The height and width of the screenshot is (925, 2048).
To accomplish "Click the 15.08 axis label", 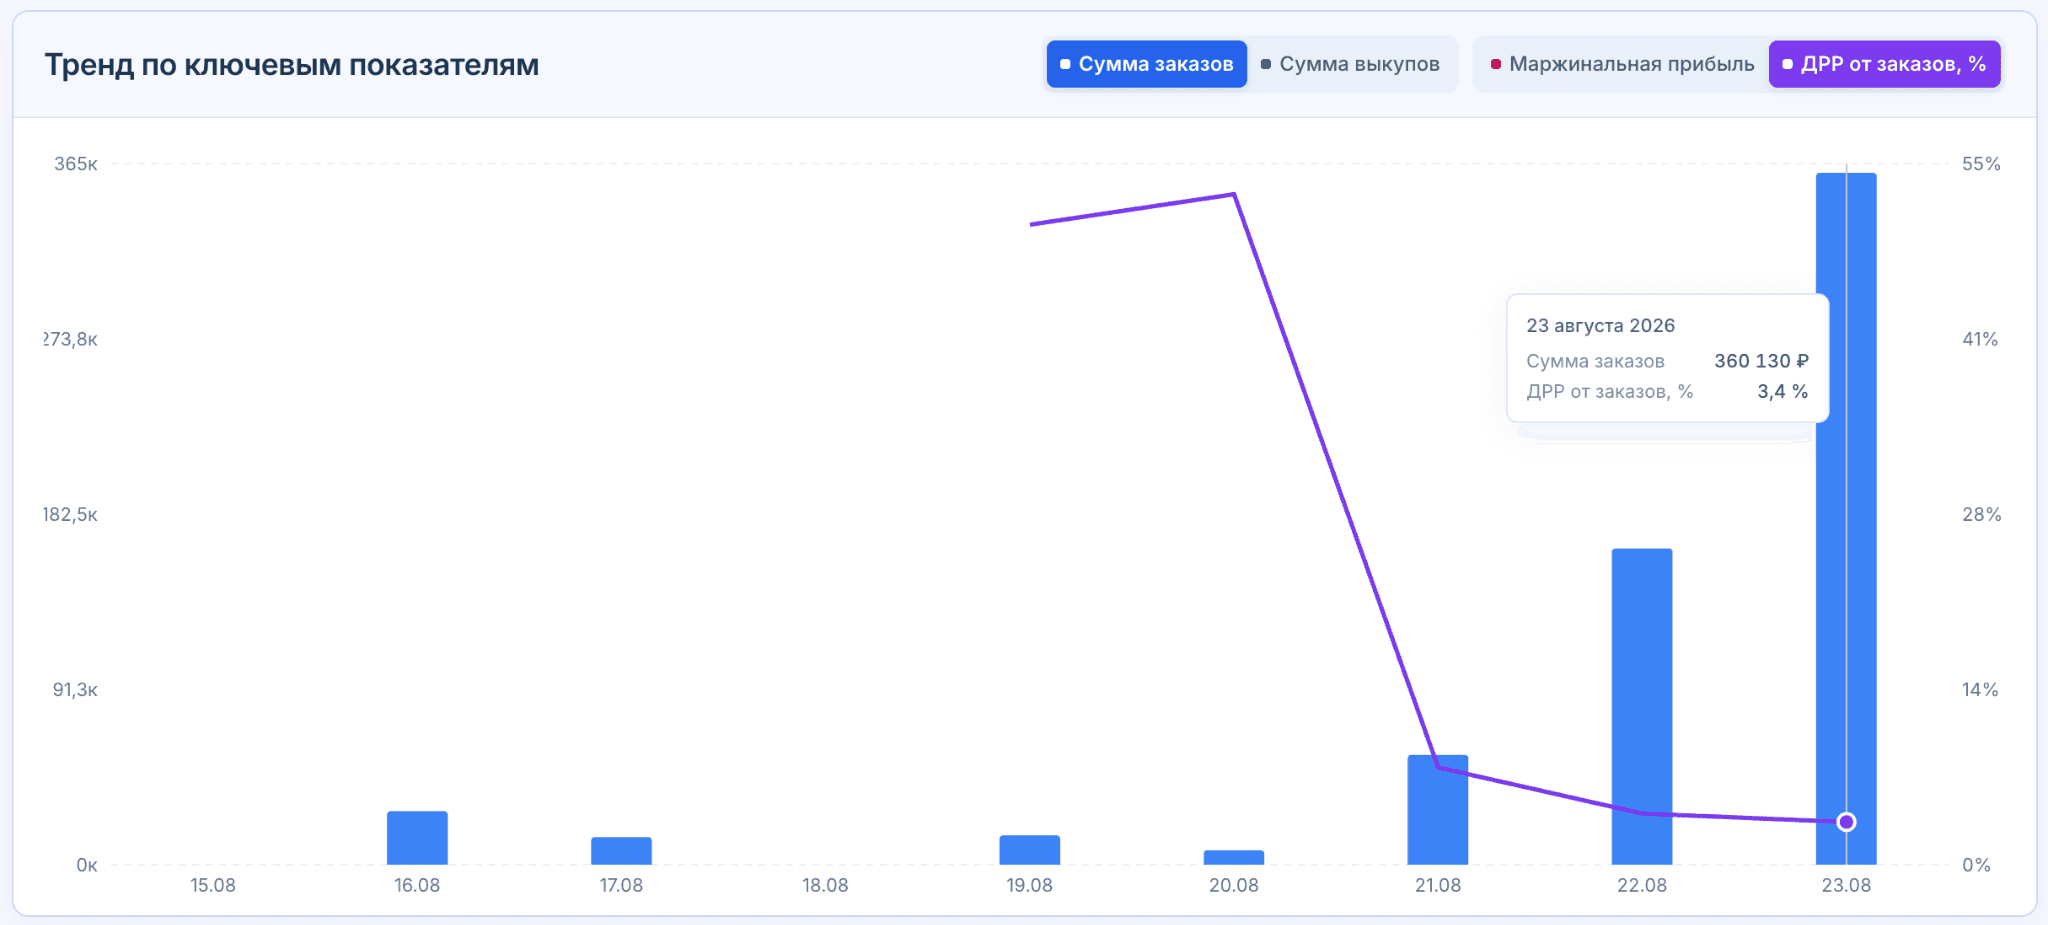I will point(213,885).
